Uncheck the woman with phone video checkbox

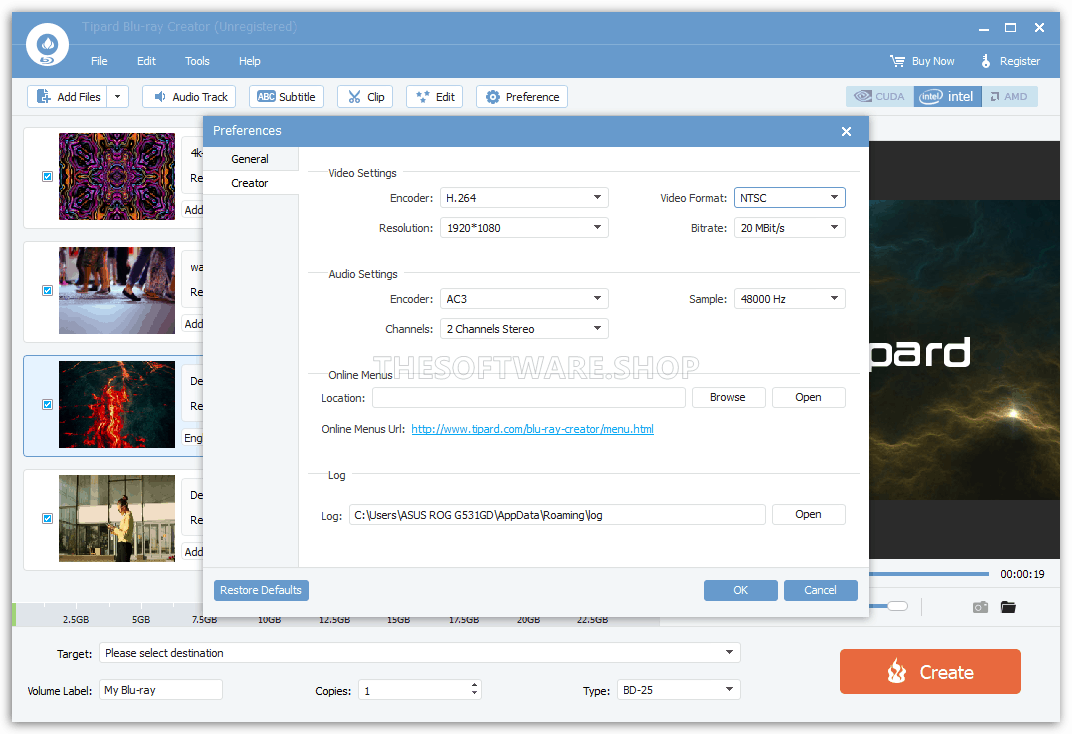point(47,518)
